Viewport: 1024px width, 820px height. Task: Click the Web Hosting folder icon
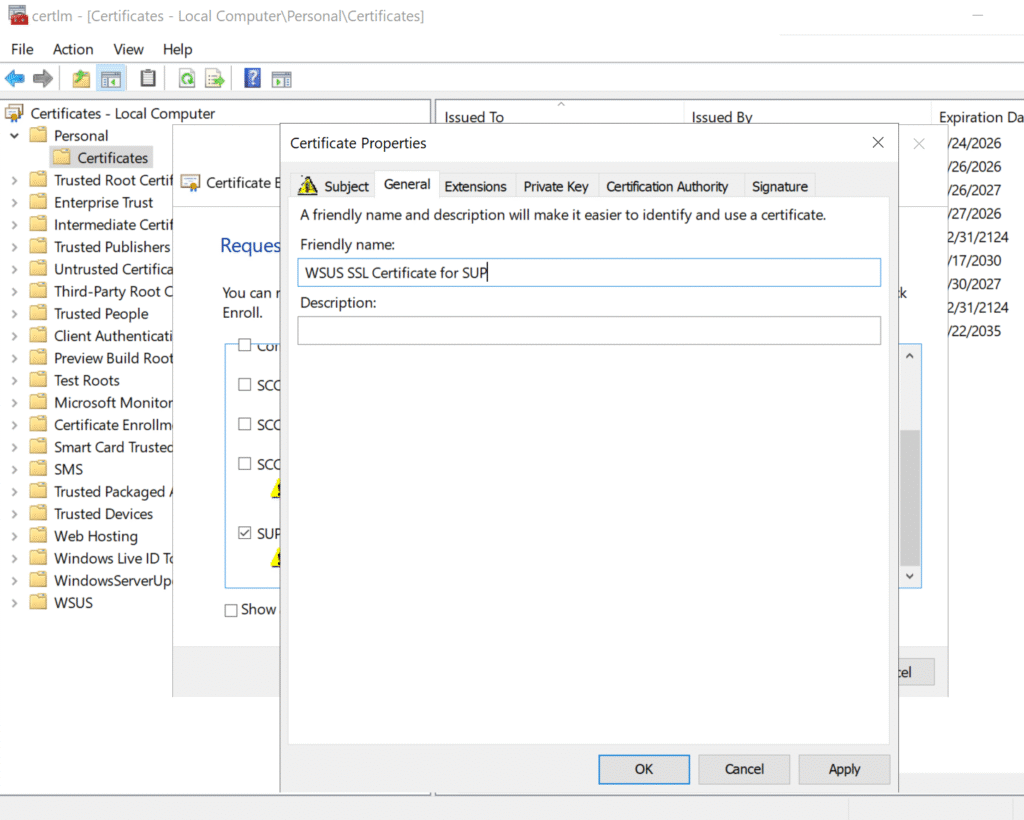39,535
